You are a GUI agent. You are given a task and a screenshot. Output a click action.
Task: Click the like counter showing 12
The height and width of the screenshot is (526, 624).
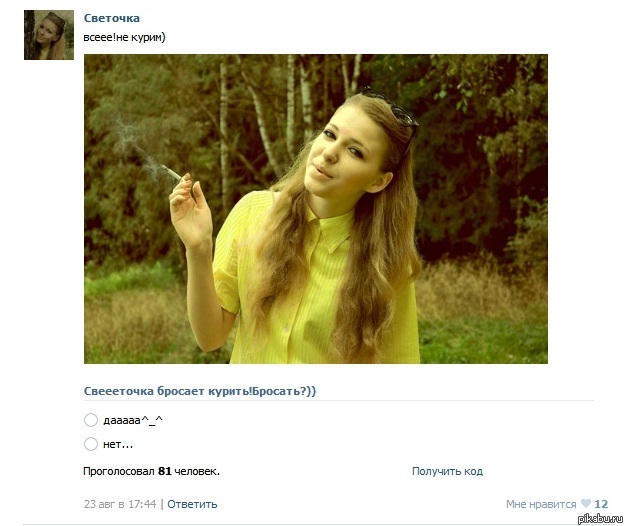(601, 504)
